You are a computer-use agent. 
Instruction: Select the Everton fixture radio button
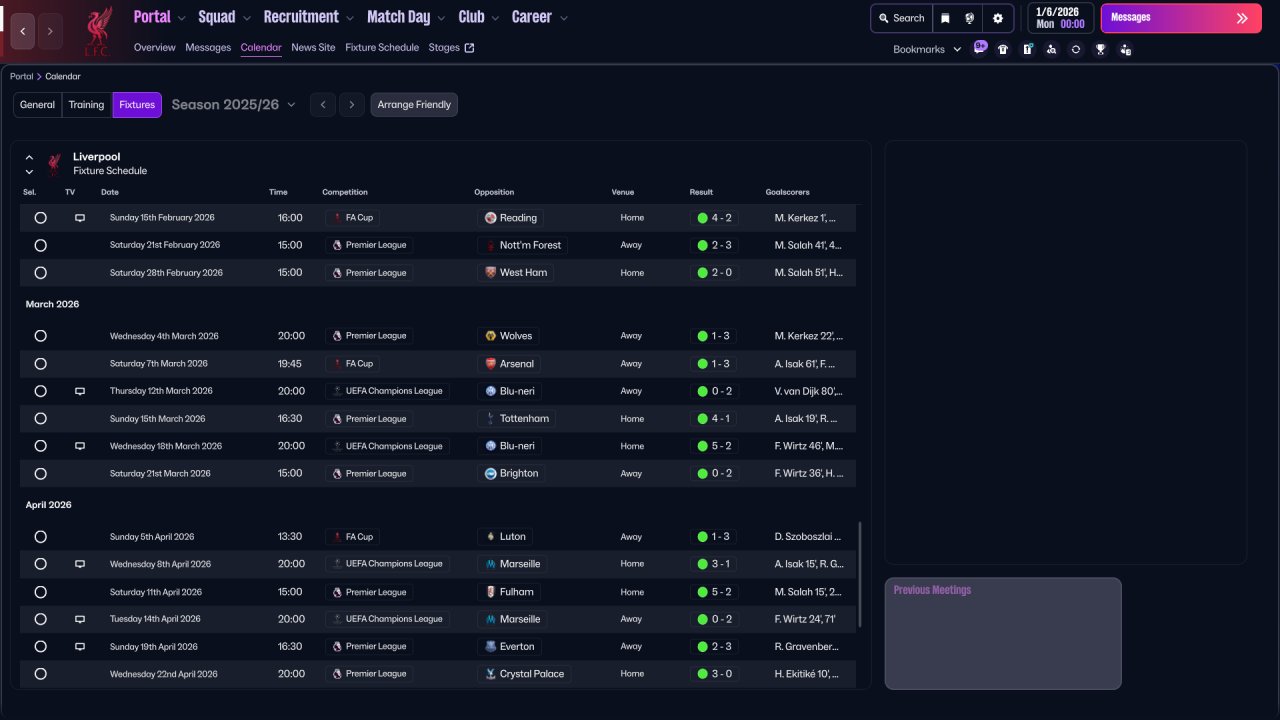tap(40, 647)
